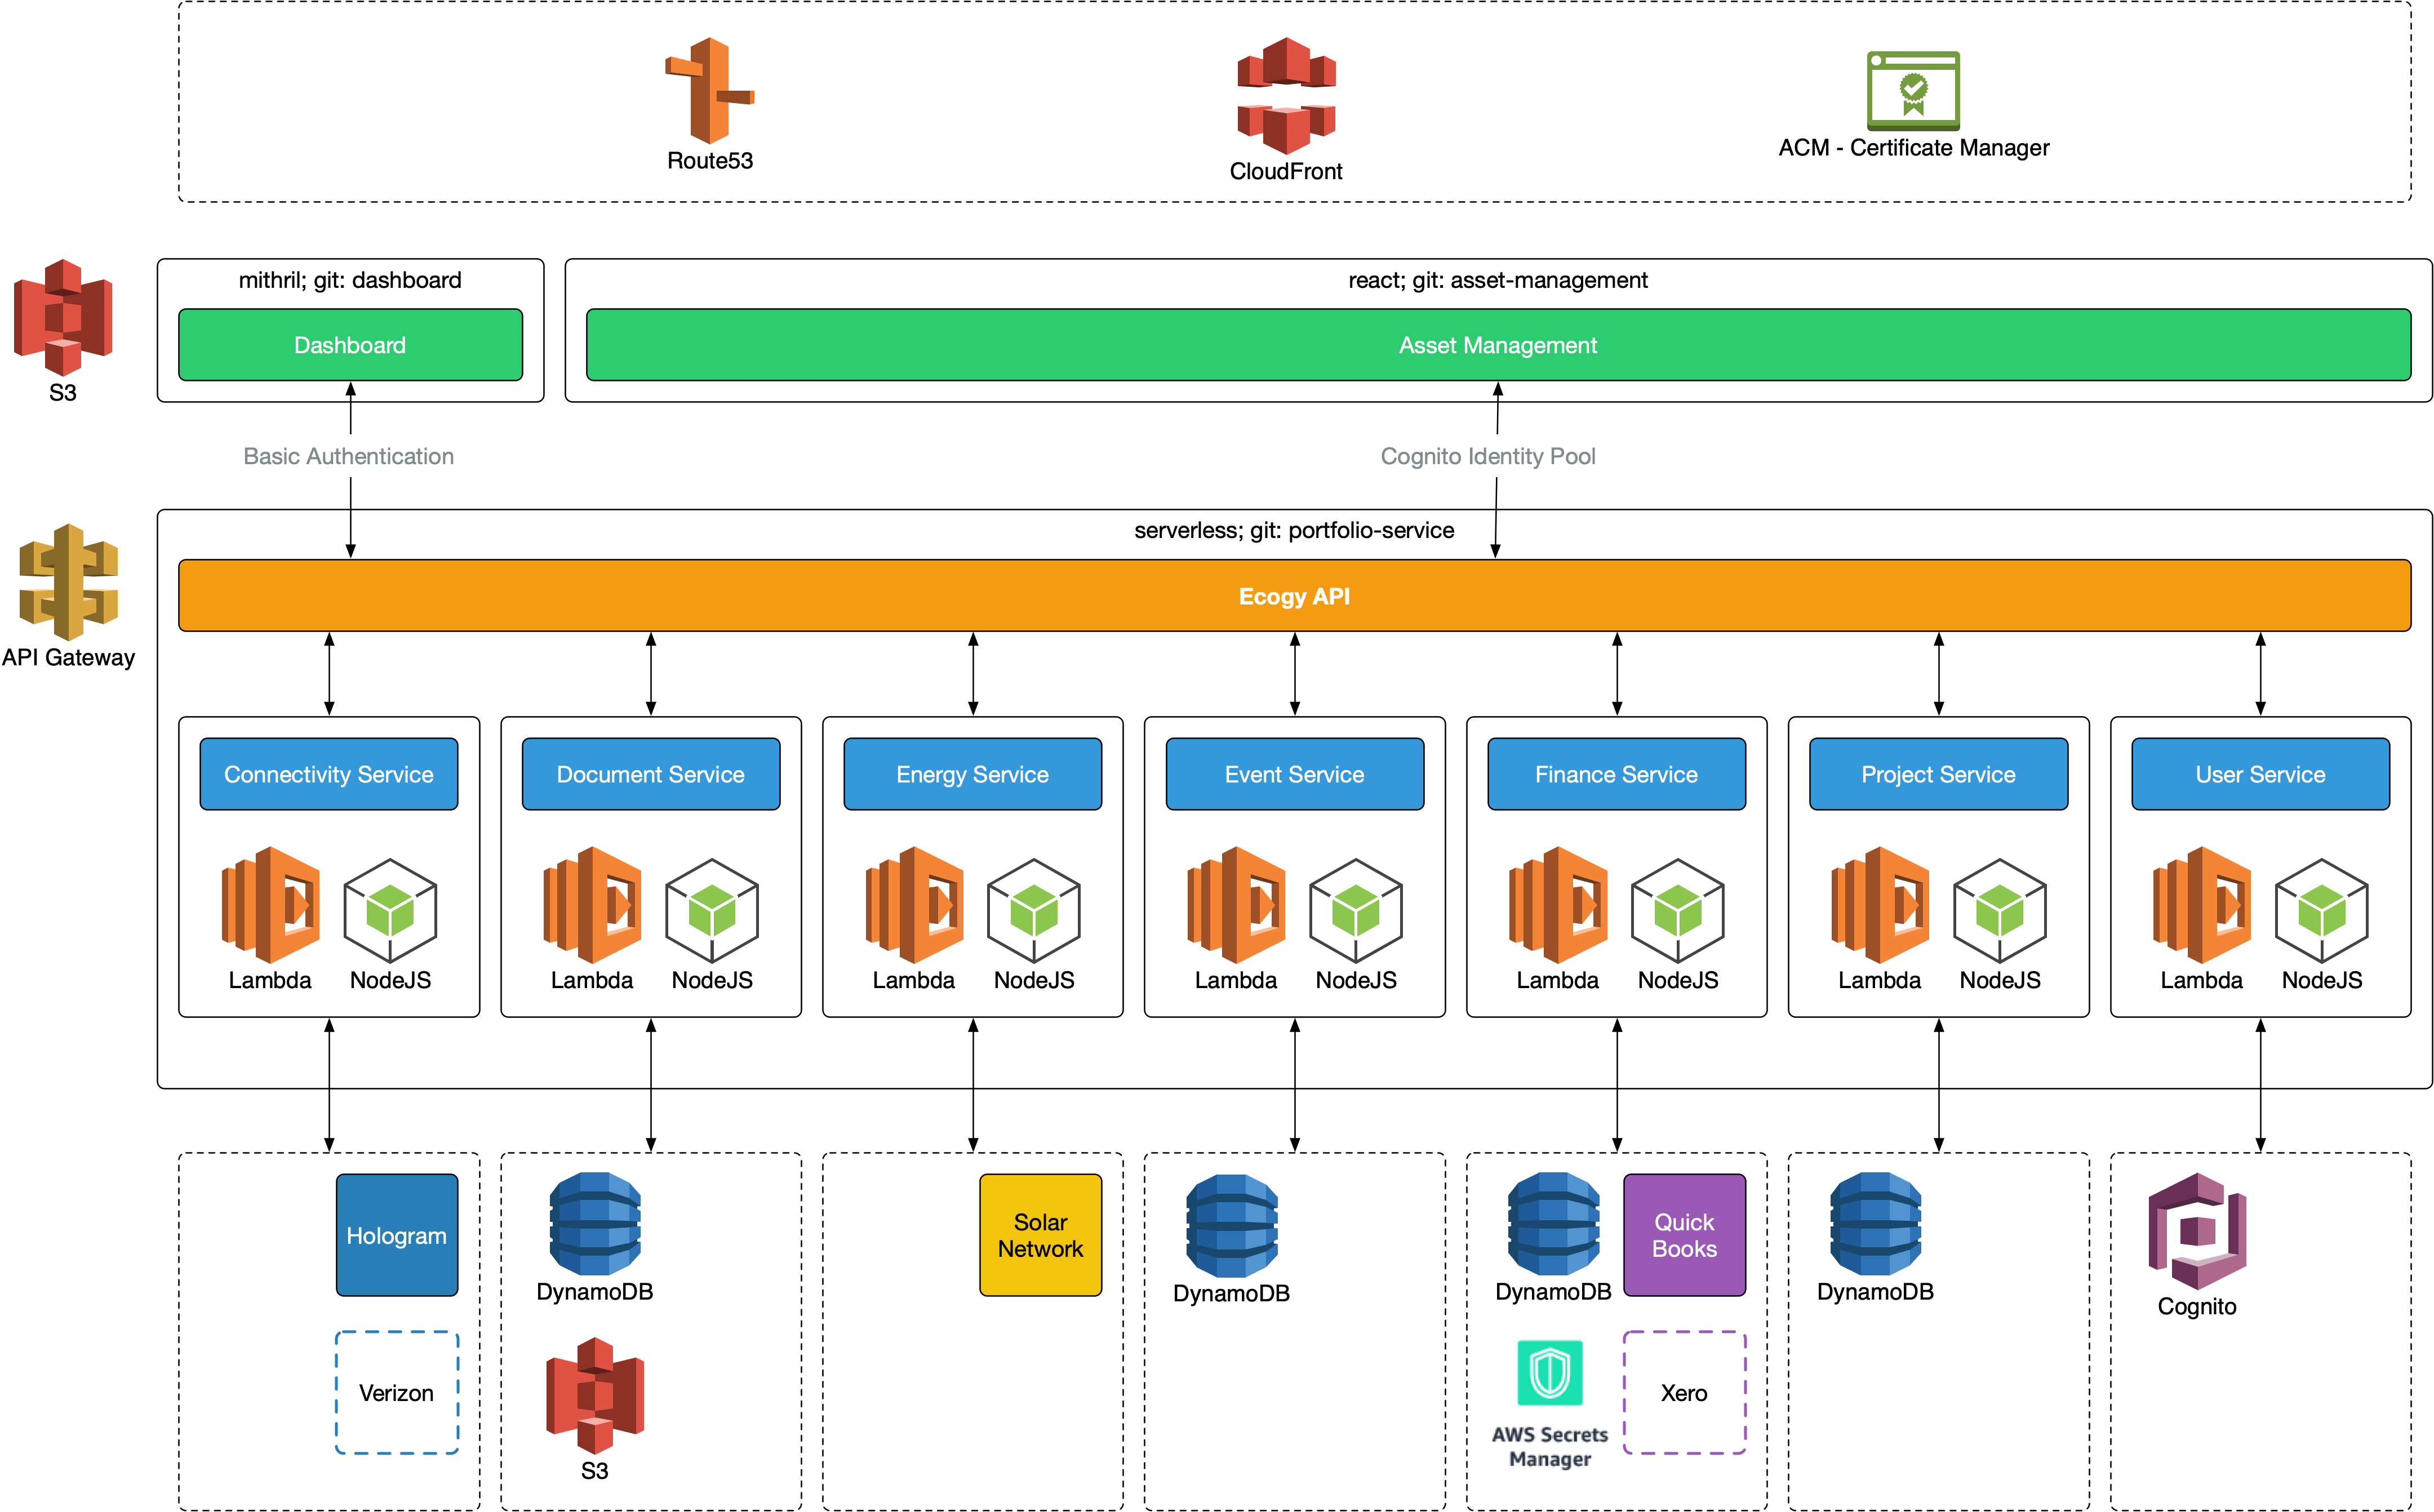Click the 'Basic Authentication' label
The width and height of the screenshot is (2434, 1512).
[349, 456]
